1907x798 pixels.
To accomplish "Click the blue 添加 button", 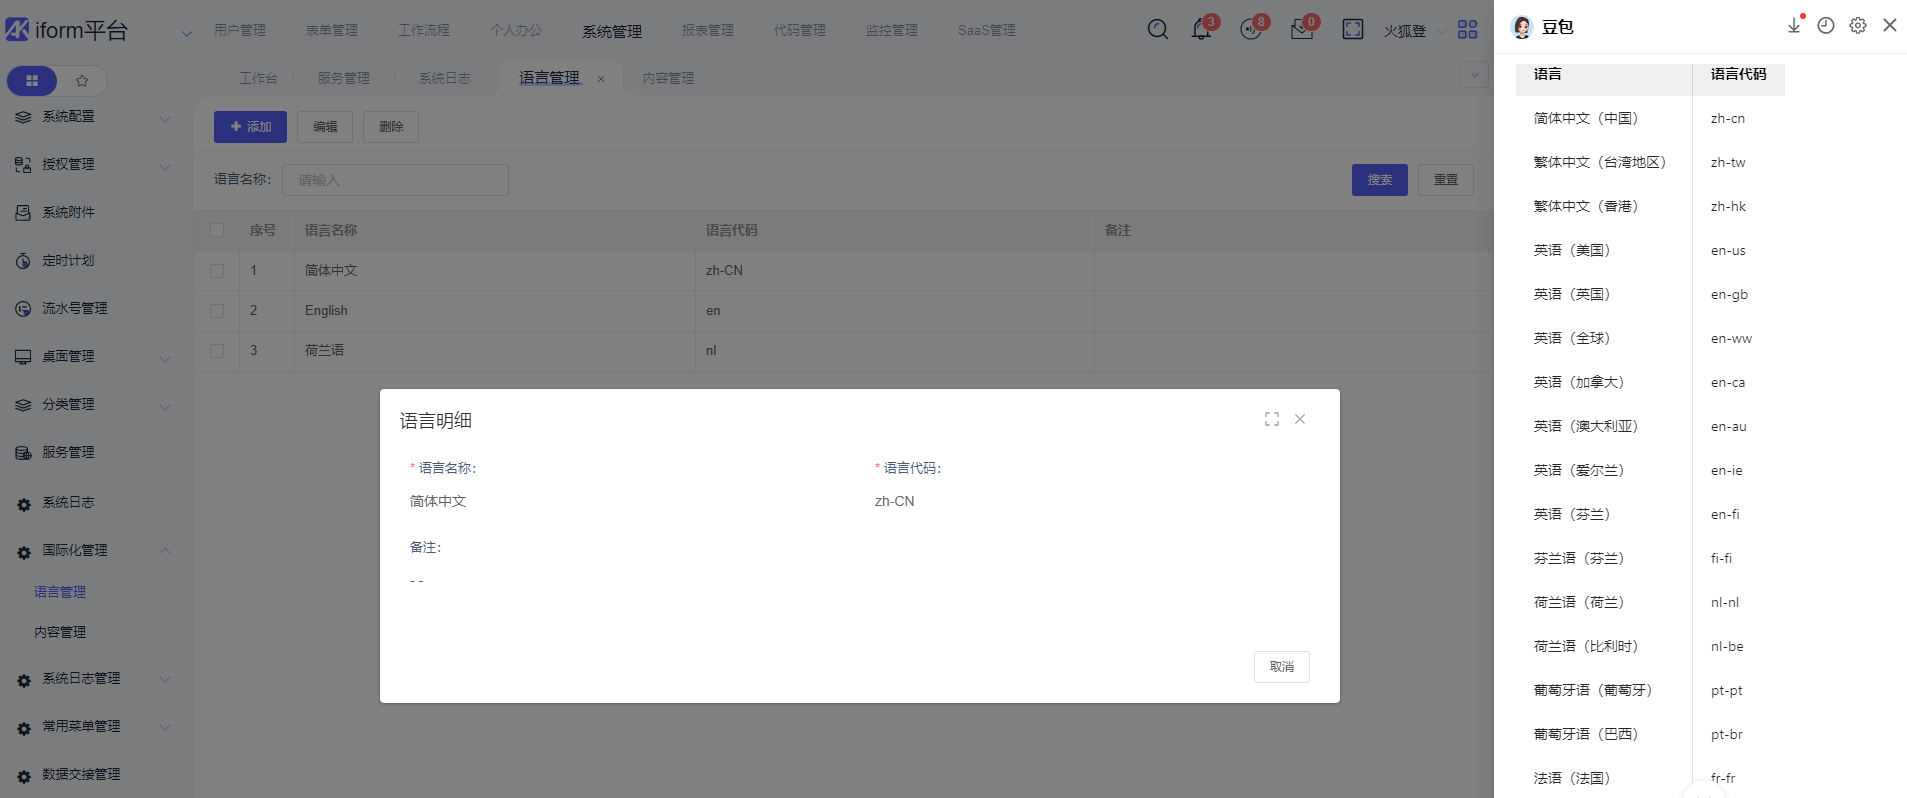I will coord(250,127).
